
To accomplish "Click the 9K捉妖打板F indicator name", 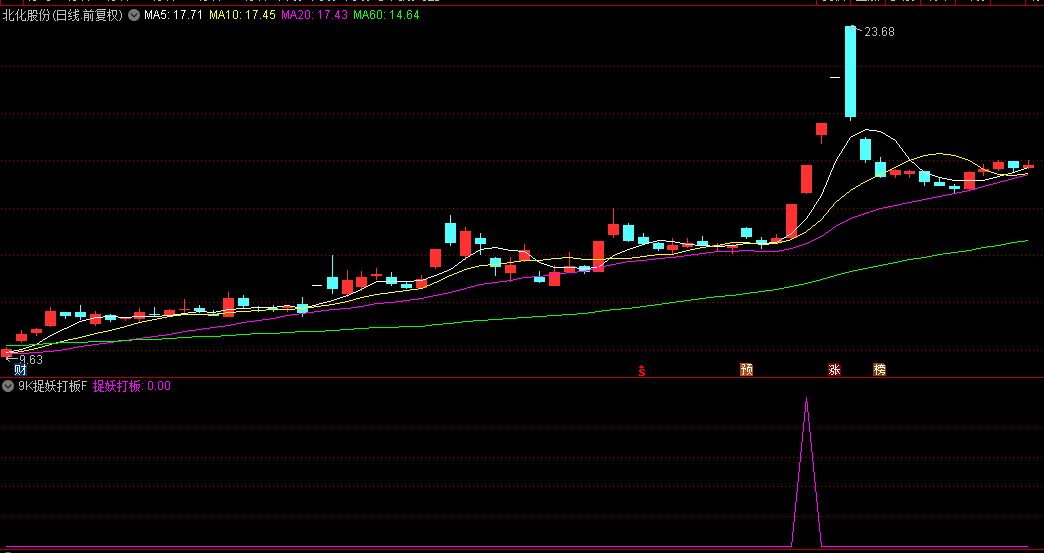I will click(x=53, y=386).
